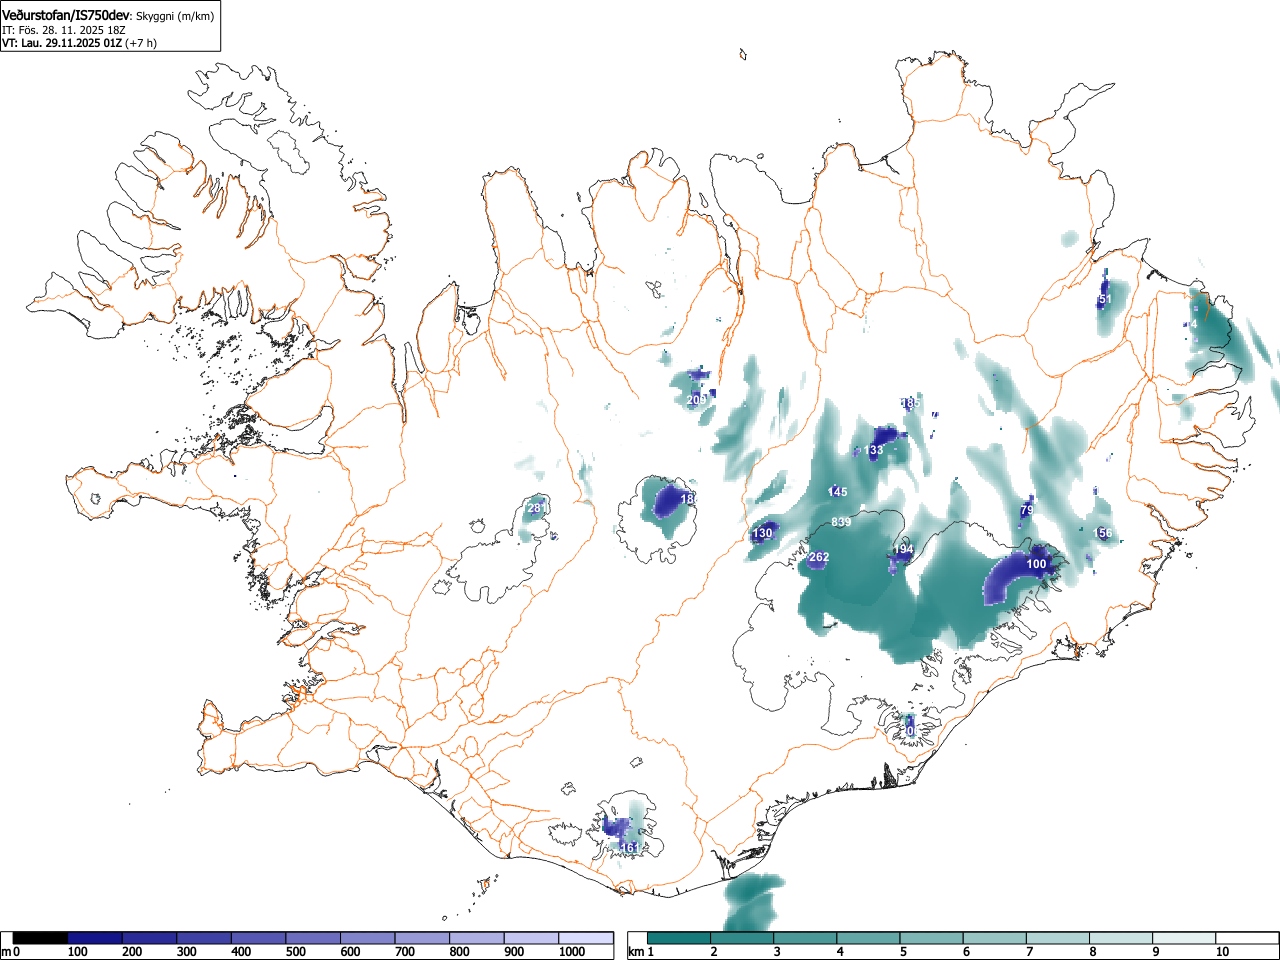Click the IT: Fös. 28. 11. 2025 18Z line
The image size is (1280, 960).
[x=64, y=30]
